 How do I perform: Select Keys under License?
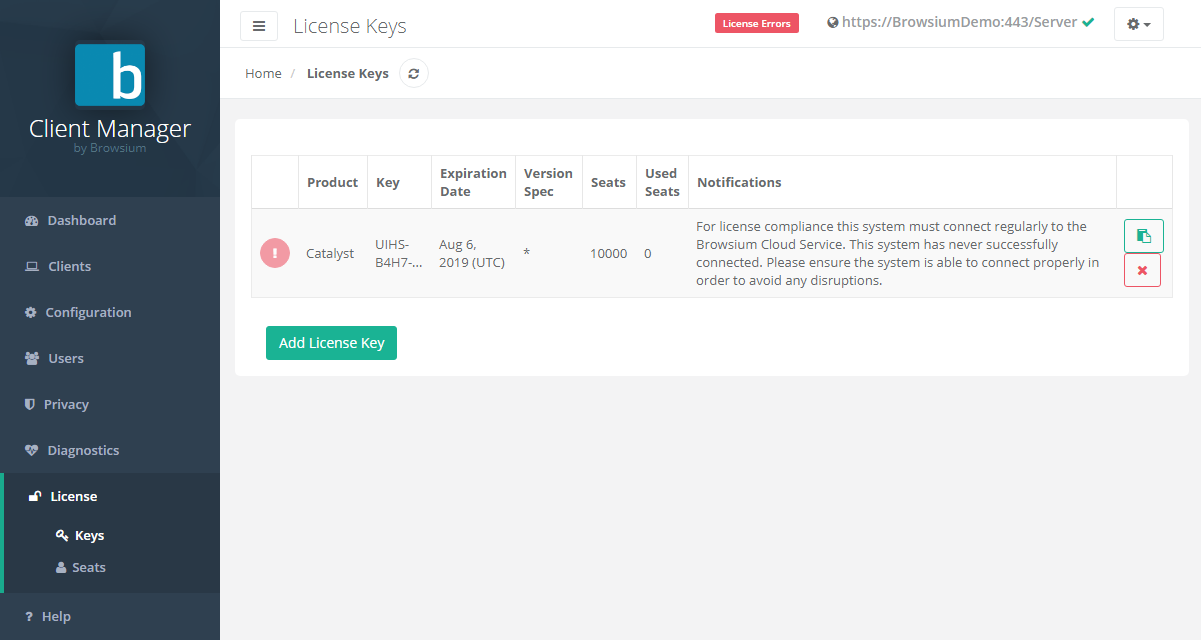pos(89,535)
